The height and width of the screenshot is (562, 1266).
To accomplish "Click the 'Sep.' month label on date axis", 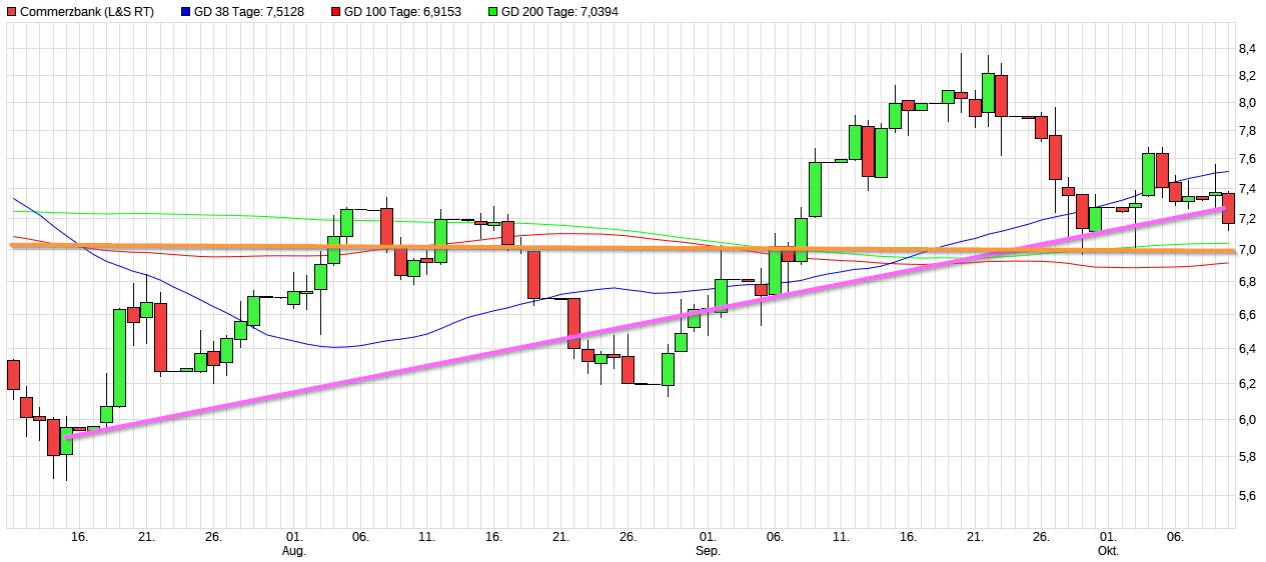I will (x=708, y=551).
